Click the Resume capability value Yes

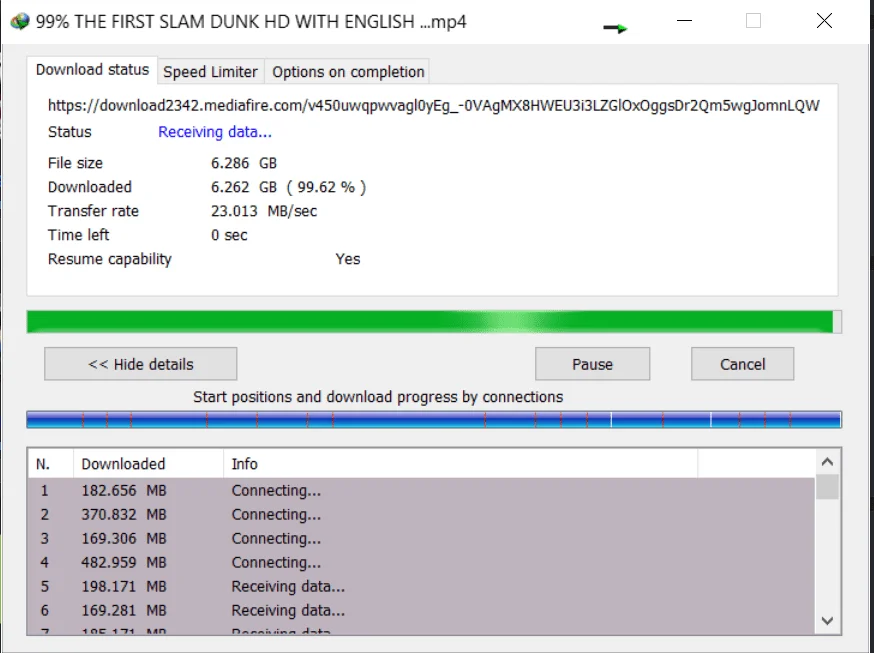348,259
